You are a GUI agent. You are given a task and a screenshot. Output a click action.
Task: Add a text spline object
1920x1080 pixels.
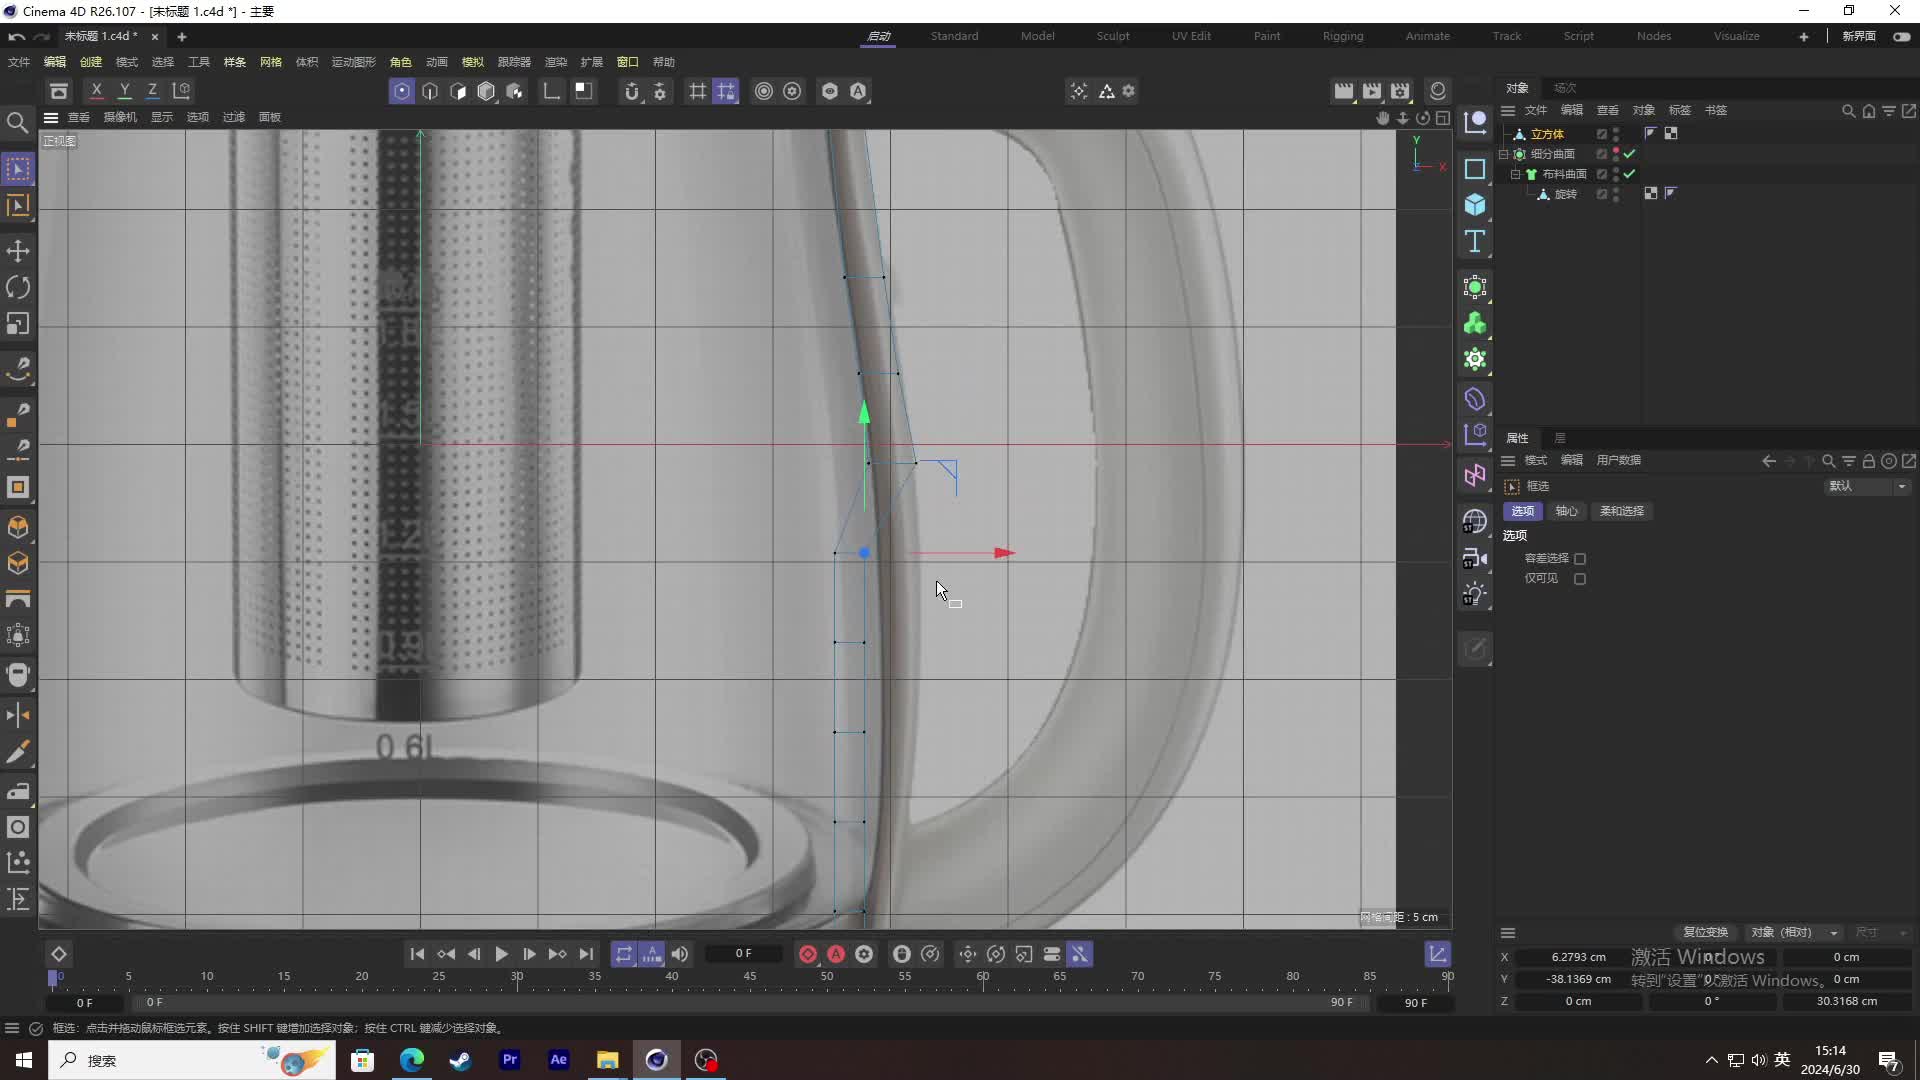click(x=1475, y=241)
